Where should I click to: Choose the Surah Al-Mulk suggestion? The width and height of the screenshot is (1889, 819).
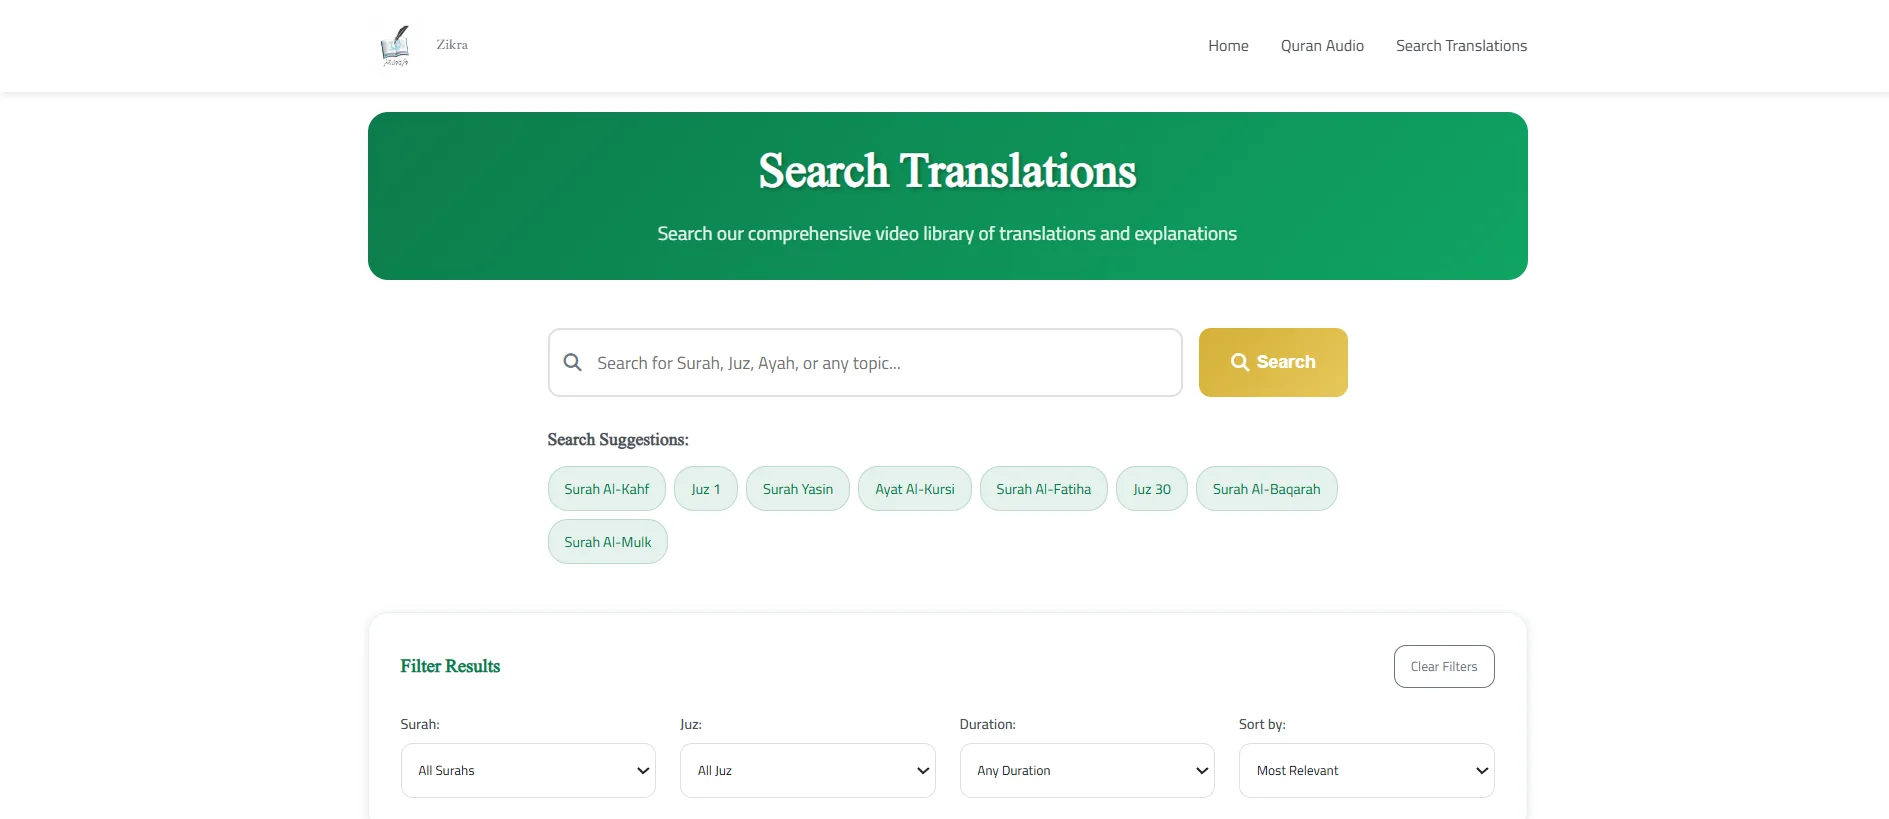point(608,542)
